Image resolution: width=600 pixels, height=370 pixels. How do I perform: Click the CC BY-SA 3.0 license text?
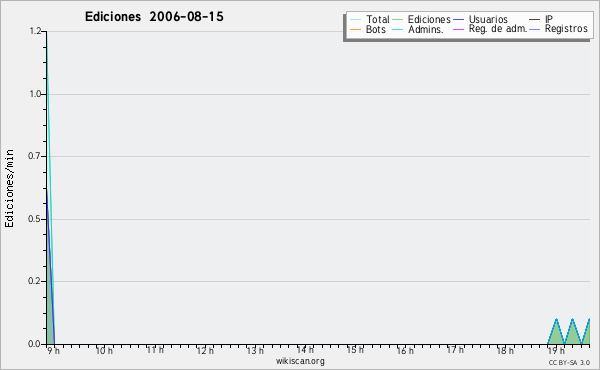coord(569,362)
